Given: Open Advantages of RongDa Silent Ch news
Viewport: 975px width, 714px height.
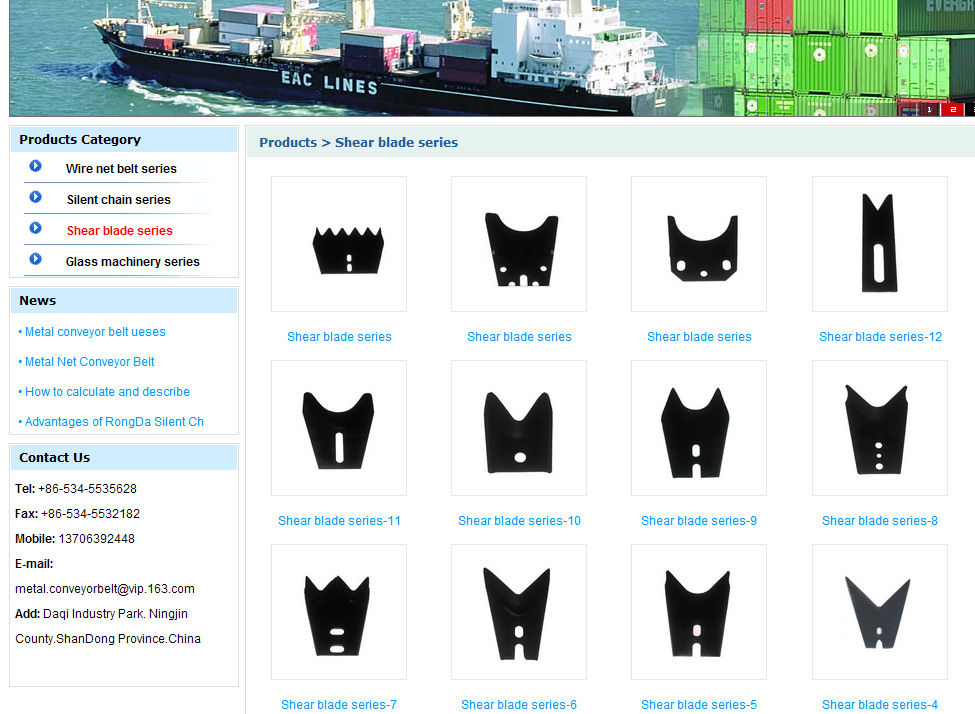Looking at the screenshot, I should [x=113, y=422].
